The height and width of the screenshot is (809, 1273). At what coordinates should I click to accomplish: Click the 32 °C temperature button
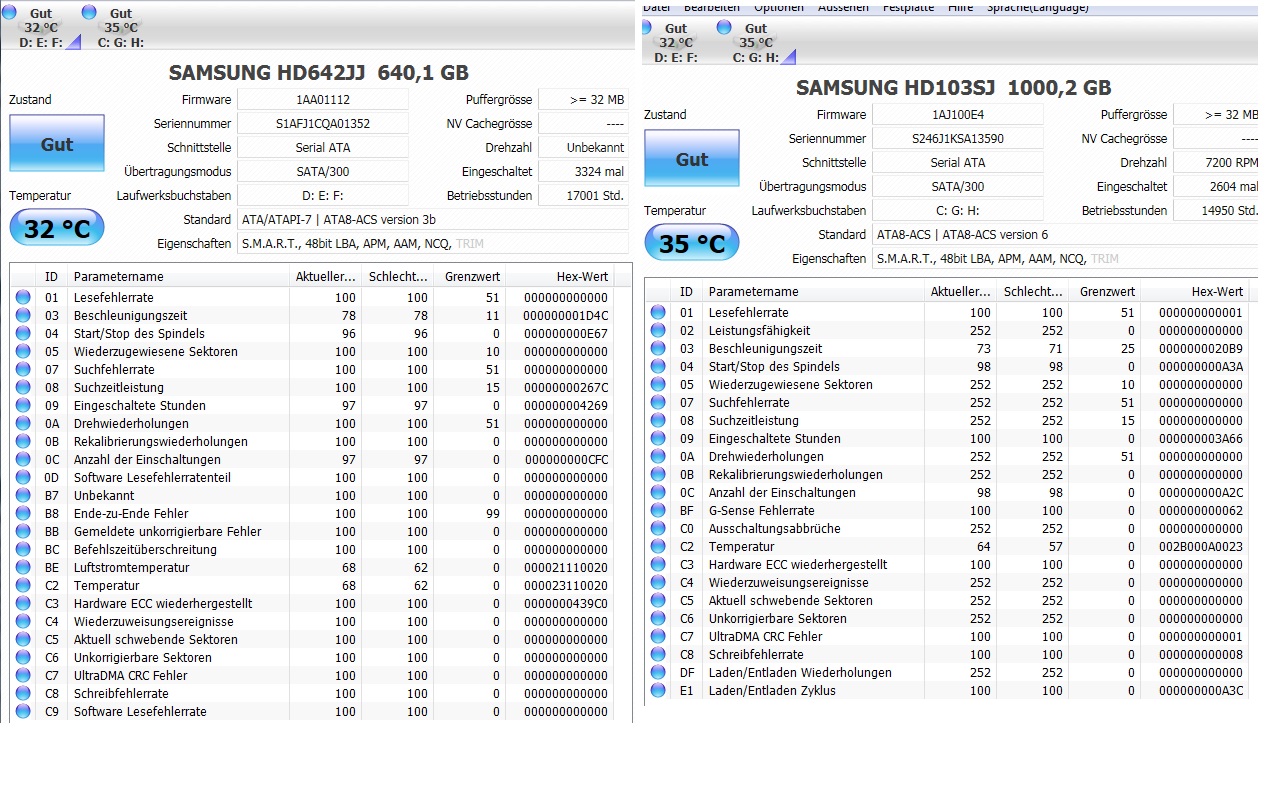57,229
